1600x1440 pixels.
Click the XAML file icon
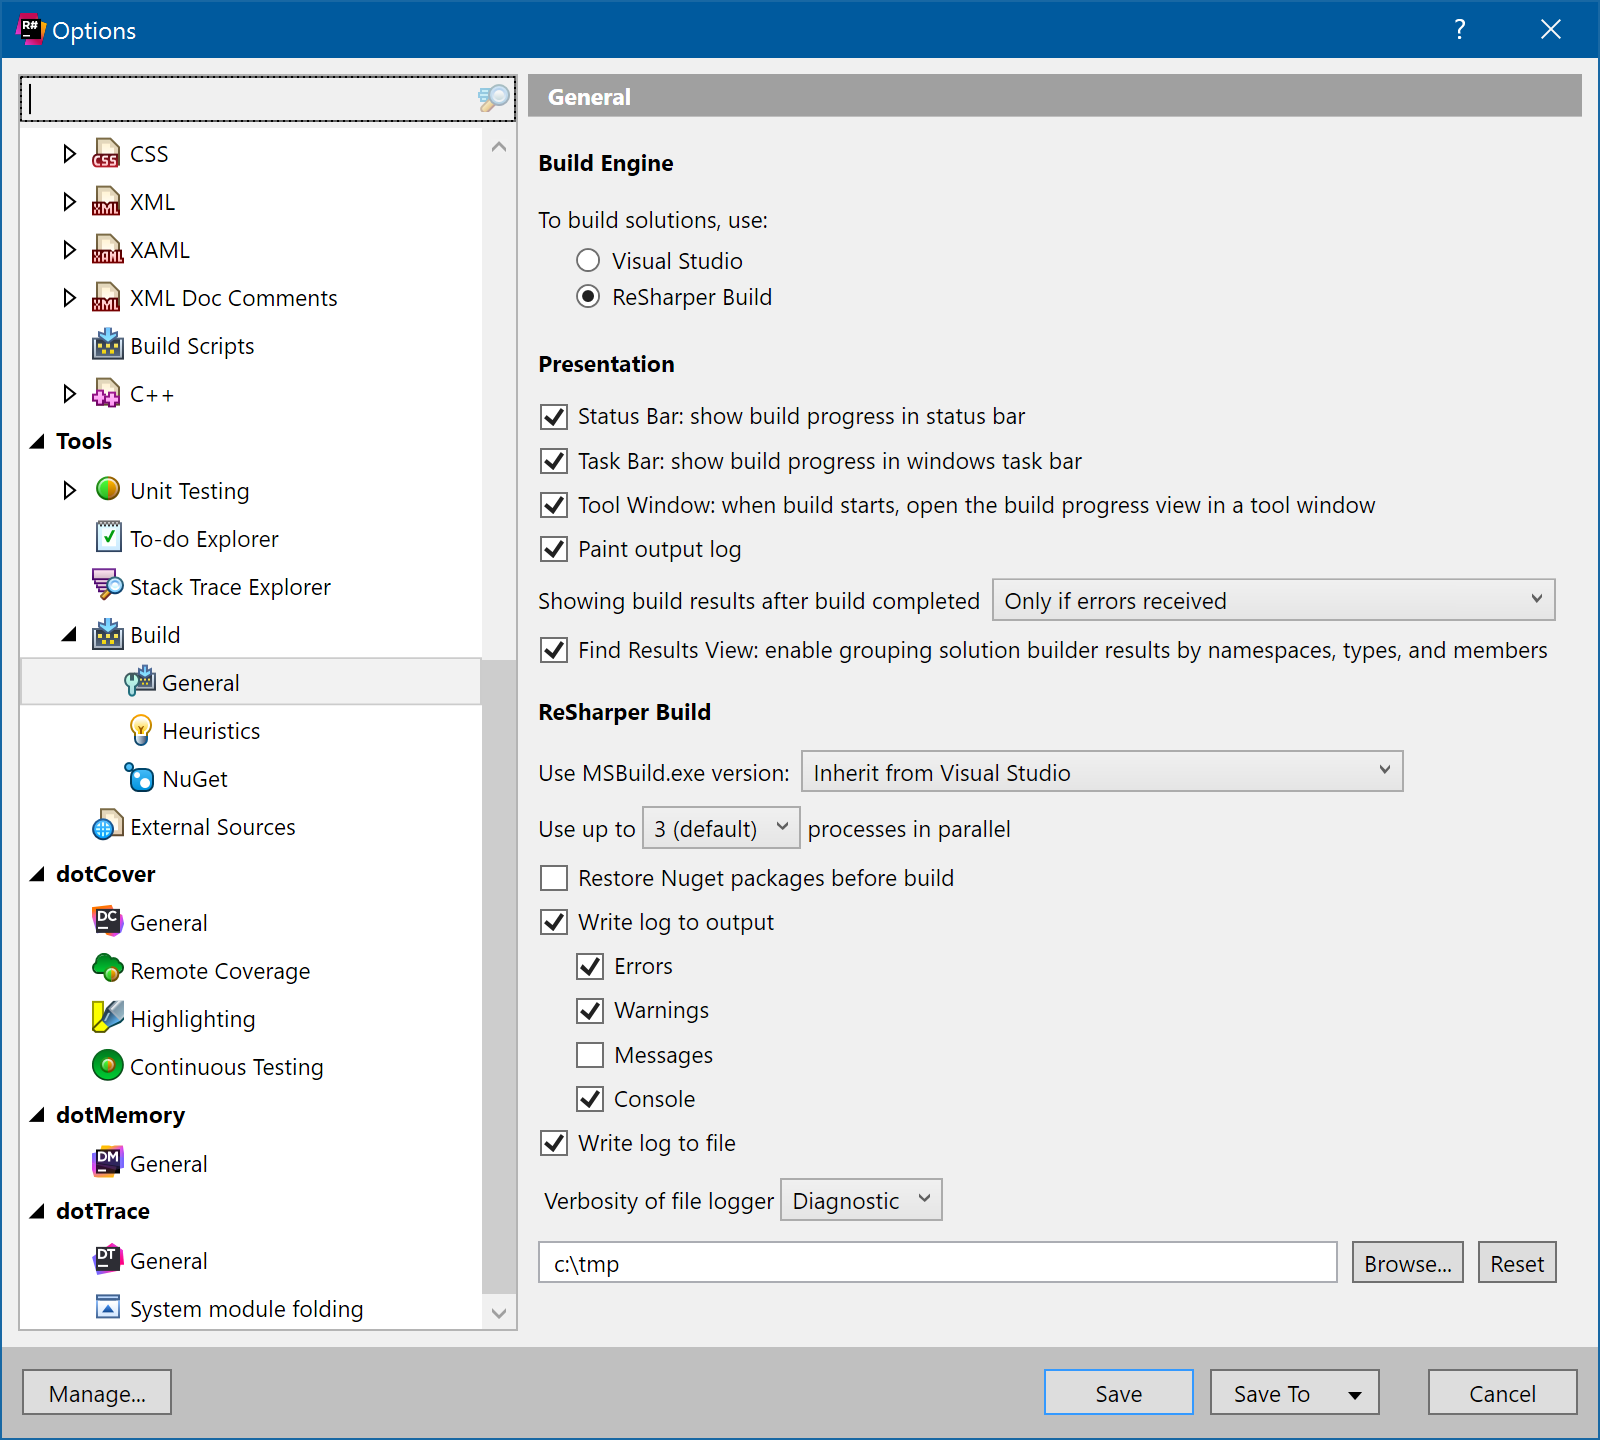click(107, 249)
